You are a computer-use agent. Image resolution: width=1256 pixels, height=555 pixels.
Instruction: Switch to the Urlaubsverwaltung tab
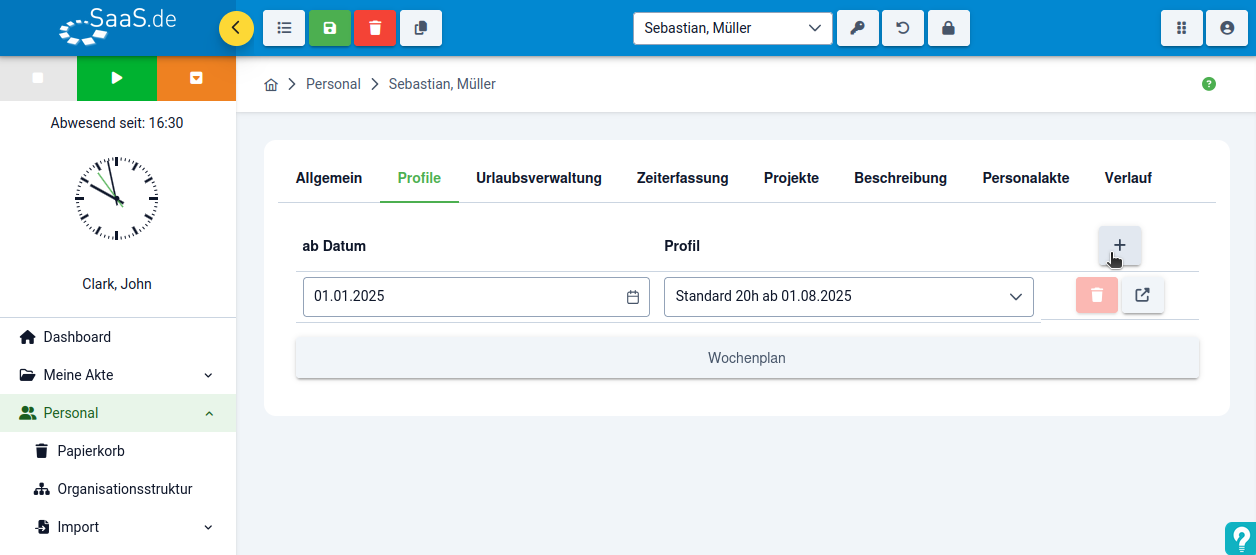539,178
